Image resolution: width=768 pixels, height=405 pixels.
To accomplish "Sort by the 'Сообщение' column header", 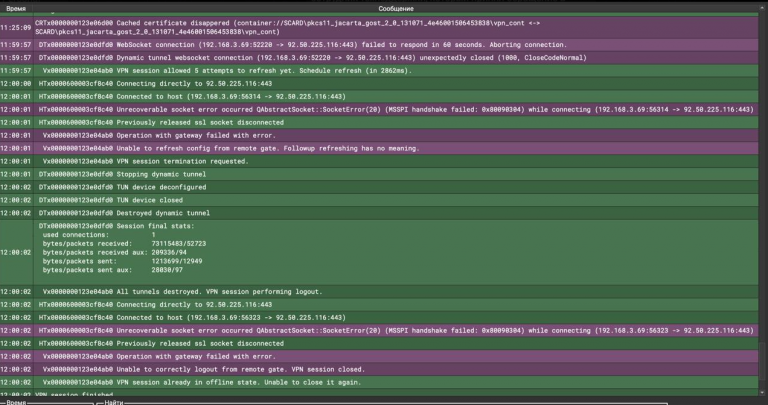I will click(396, 8).
